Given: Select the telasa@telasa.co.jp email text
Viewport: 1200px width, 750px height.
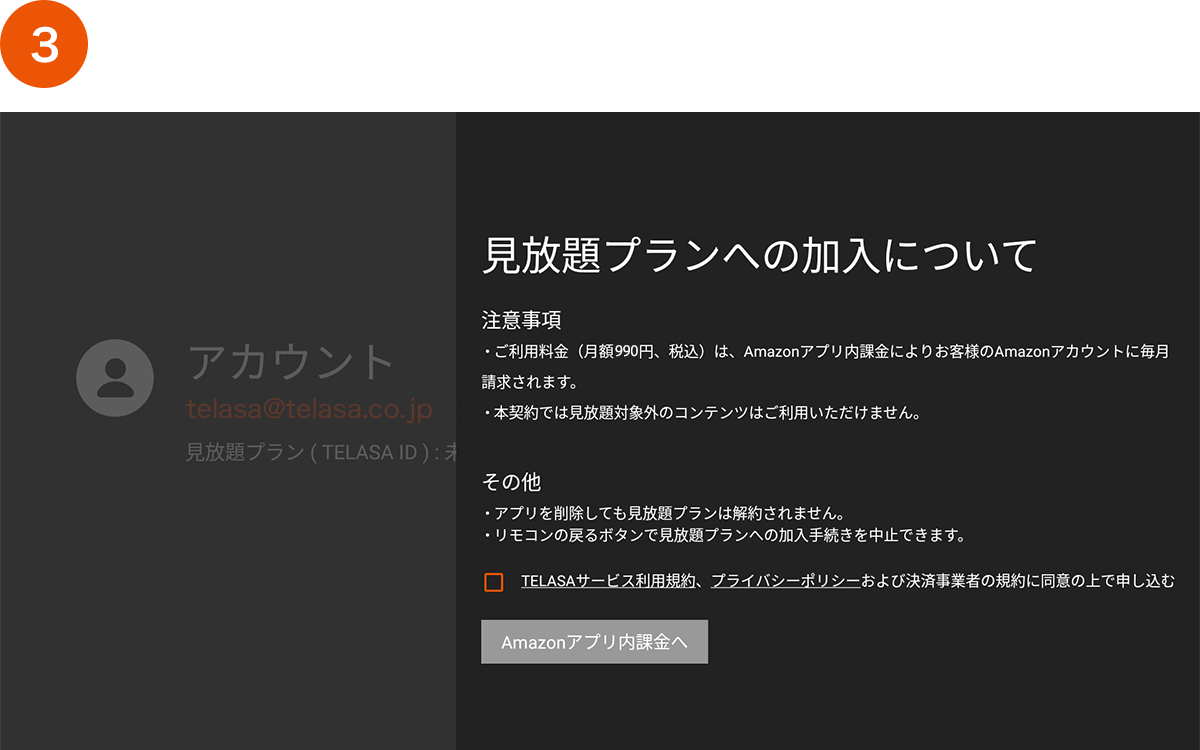Looking at the screenshot, I should (x=309, y=409).
